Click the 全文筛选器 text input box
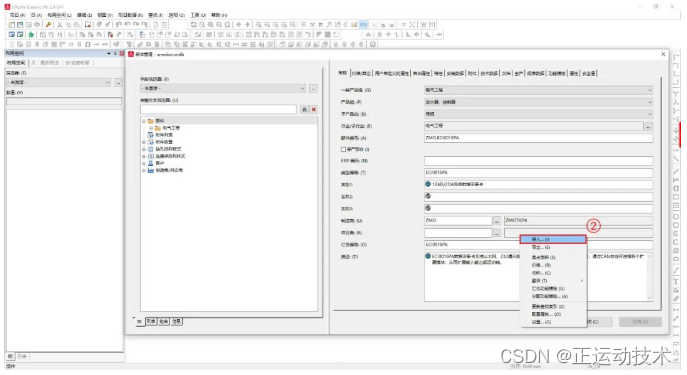Viewport: 687px width, 375px height. click(x=219, y=110)
